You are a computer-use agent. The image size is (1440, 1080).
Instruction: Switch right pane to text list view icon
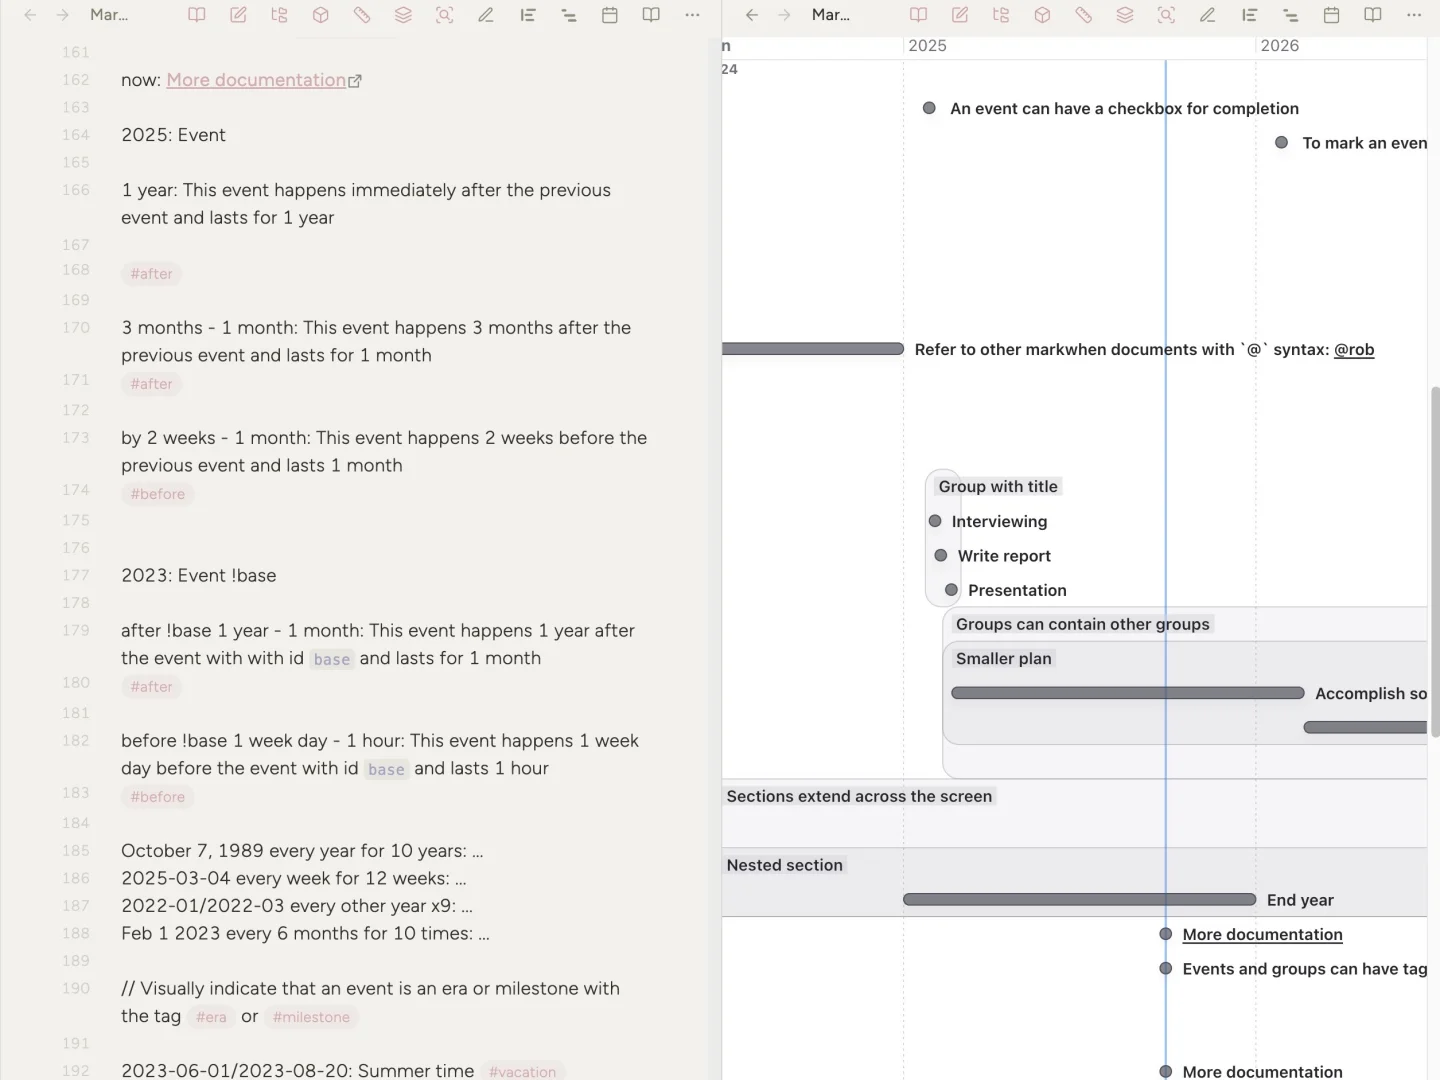click(x=1249, y=15)
